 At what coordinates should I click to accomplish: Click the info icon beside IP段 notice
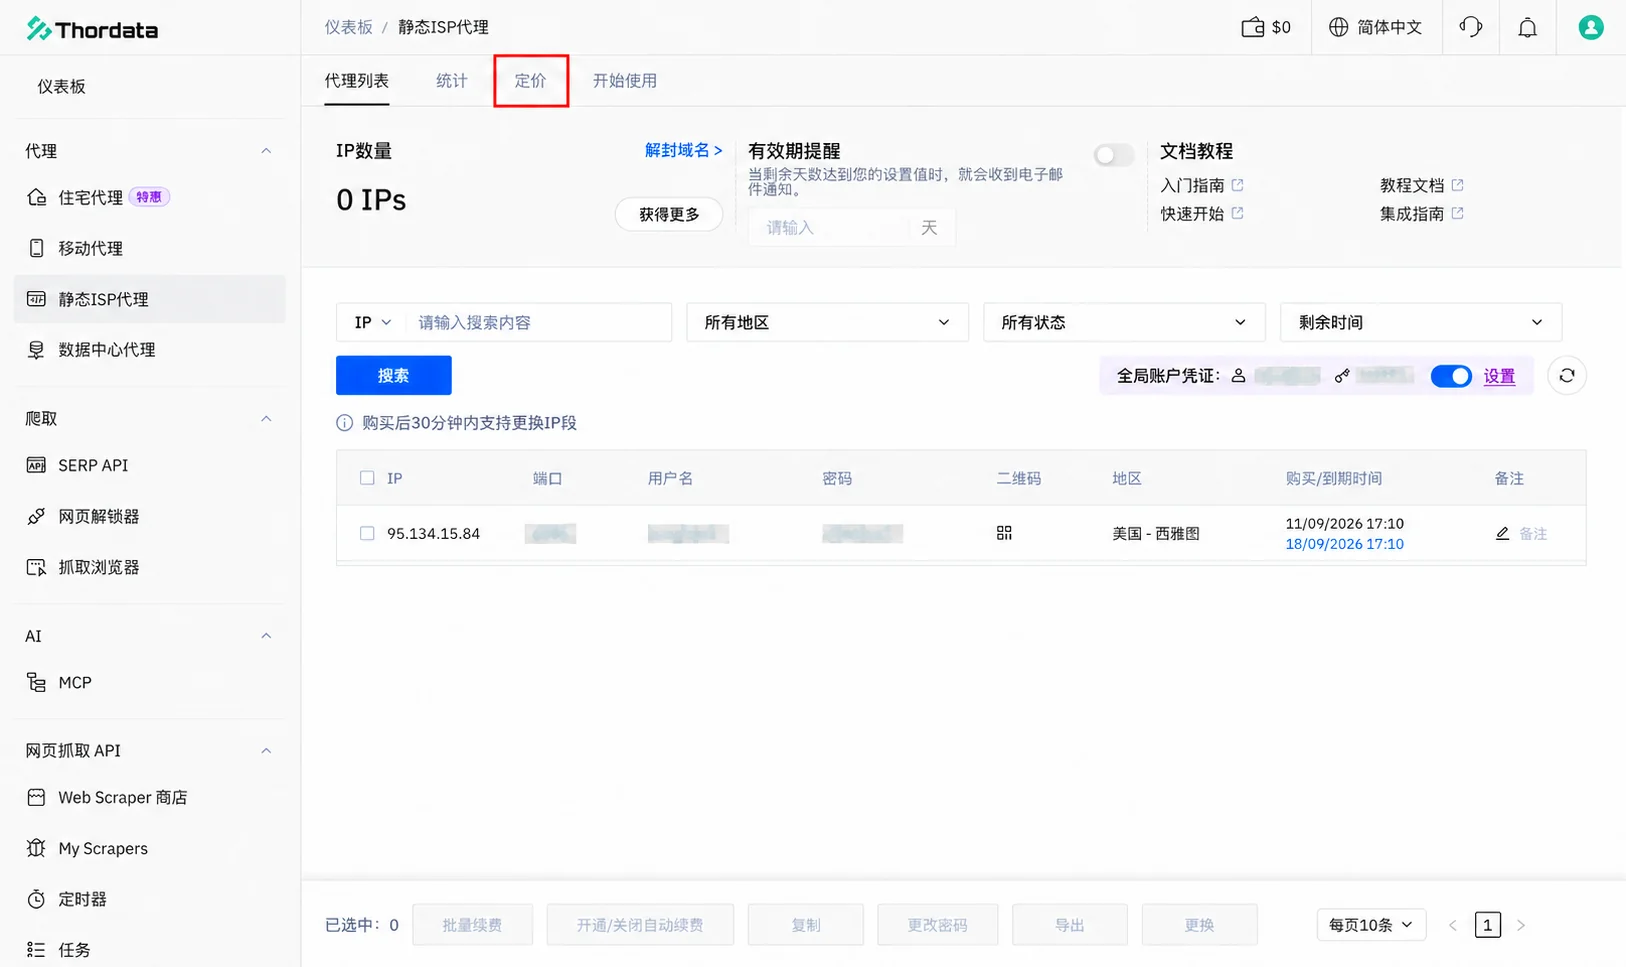(345, 423)
